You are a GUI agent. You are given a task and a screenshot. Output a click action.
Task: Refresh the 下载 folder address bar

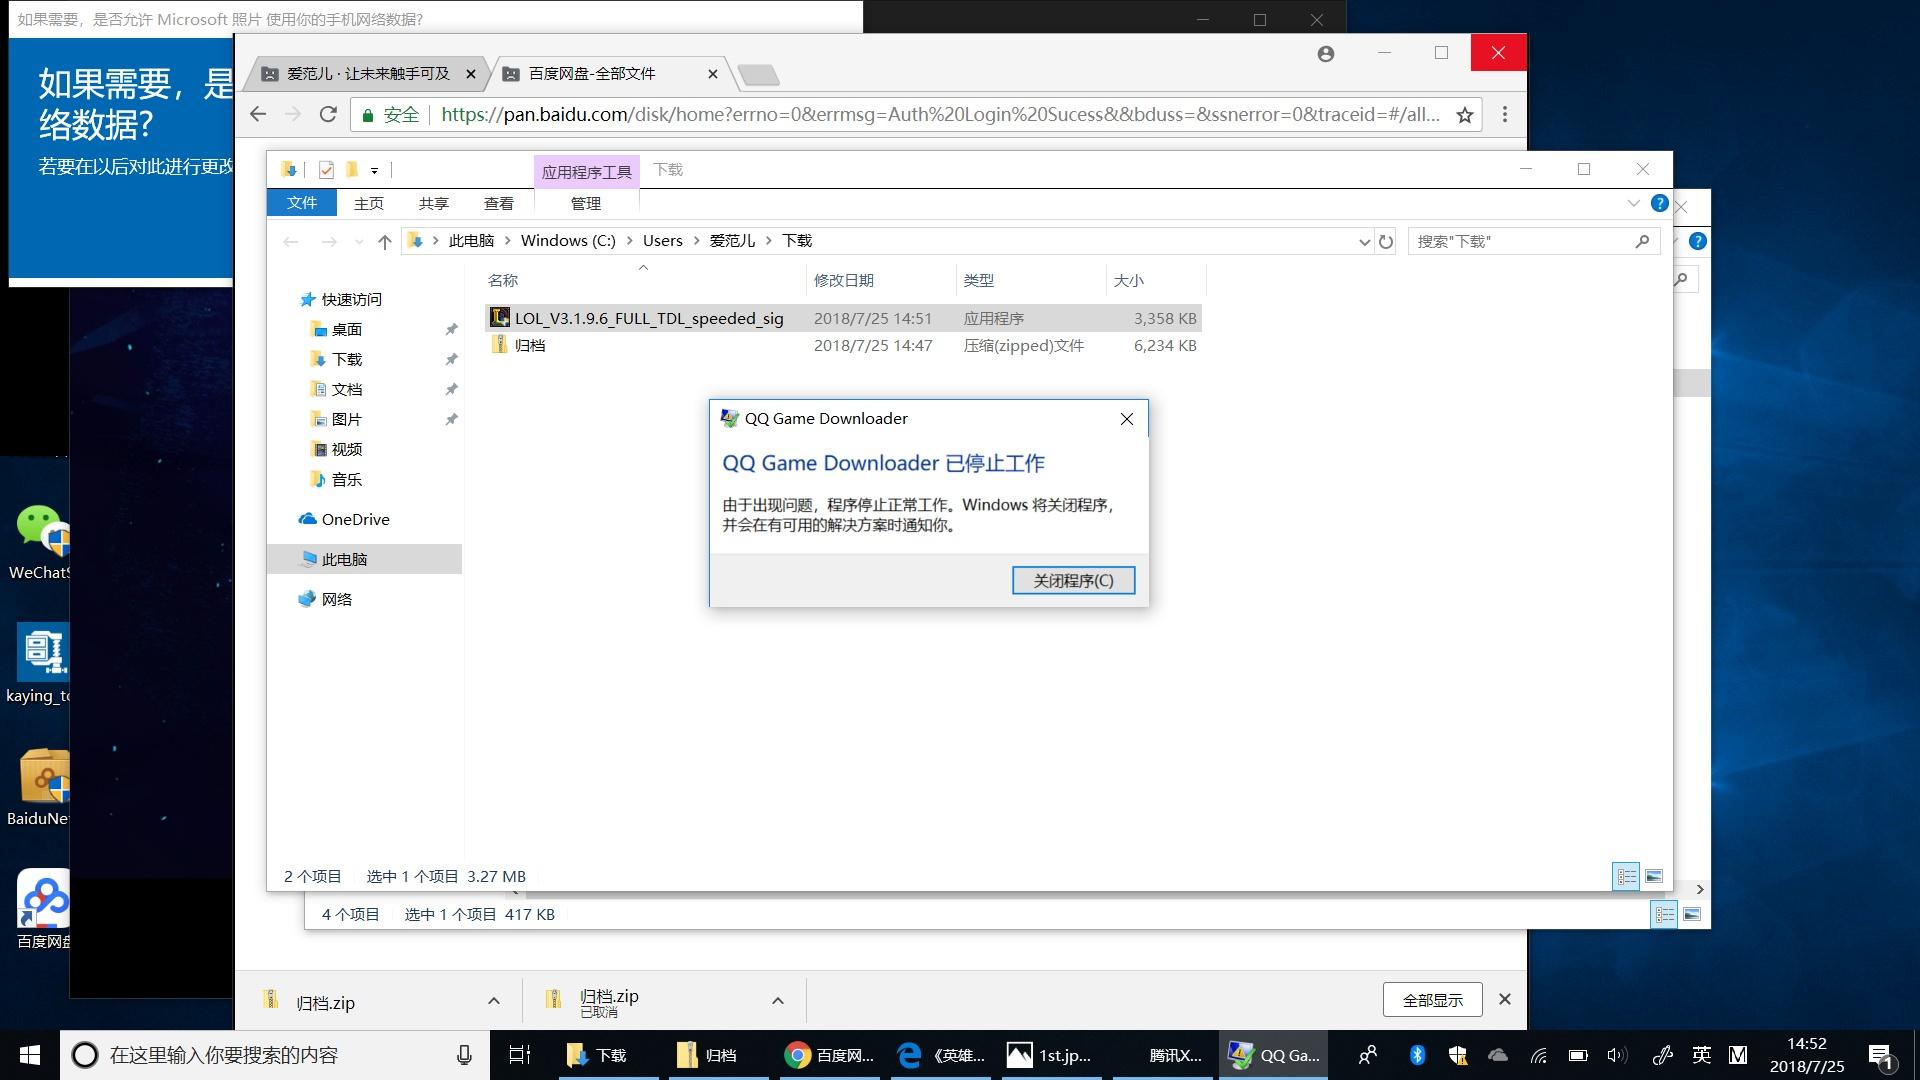point(1386,241)
